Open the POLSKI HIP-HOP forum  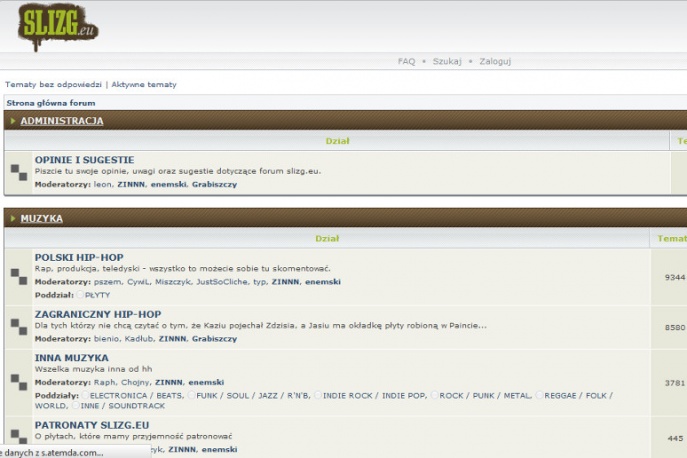[79, 257]
